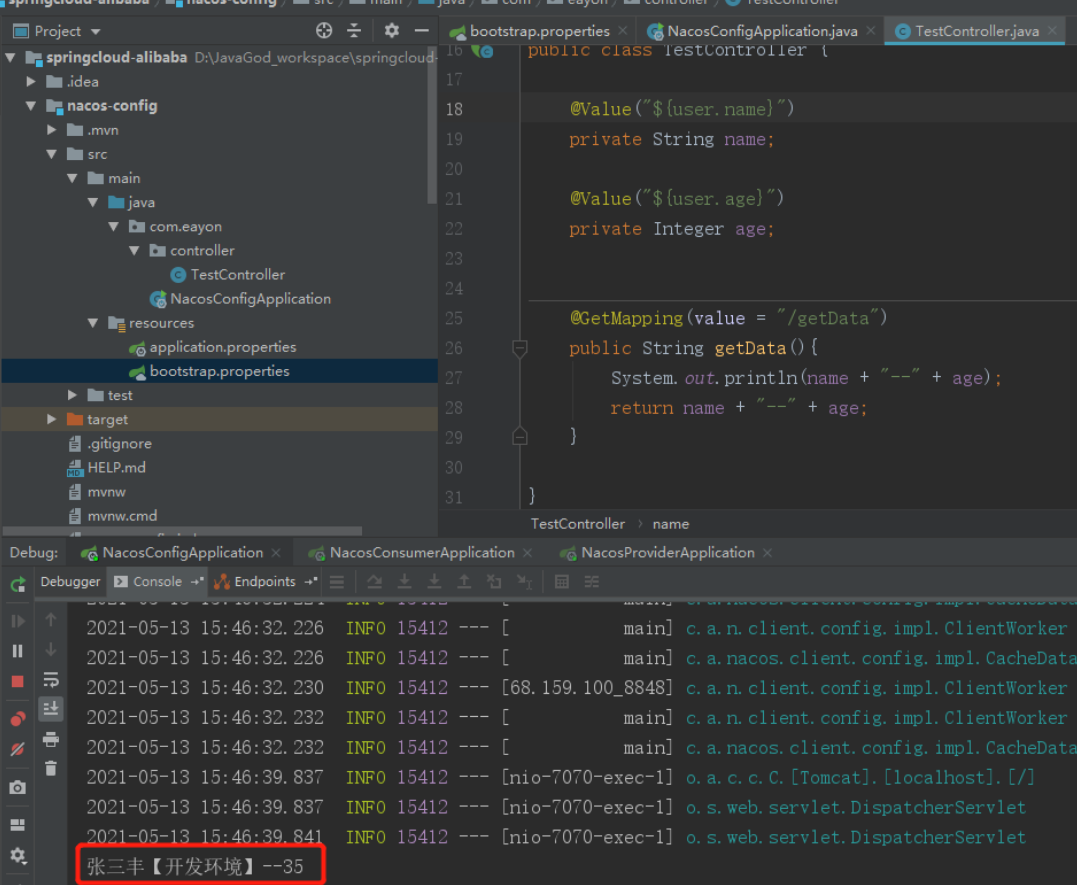
Task: Expand the target folder
Action: (x=52, y=419)
